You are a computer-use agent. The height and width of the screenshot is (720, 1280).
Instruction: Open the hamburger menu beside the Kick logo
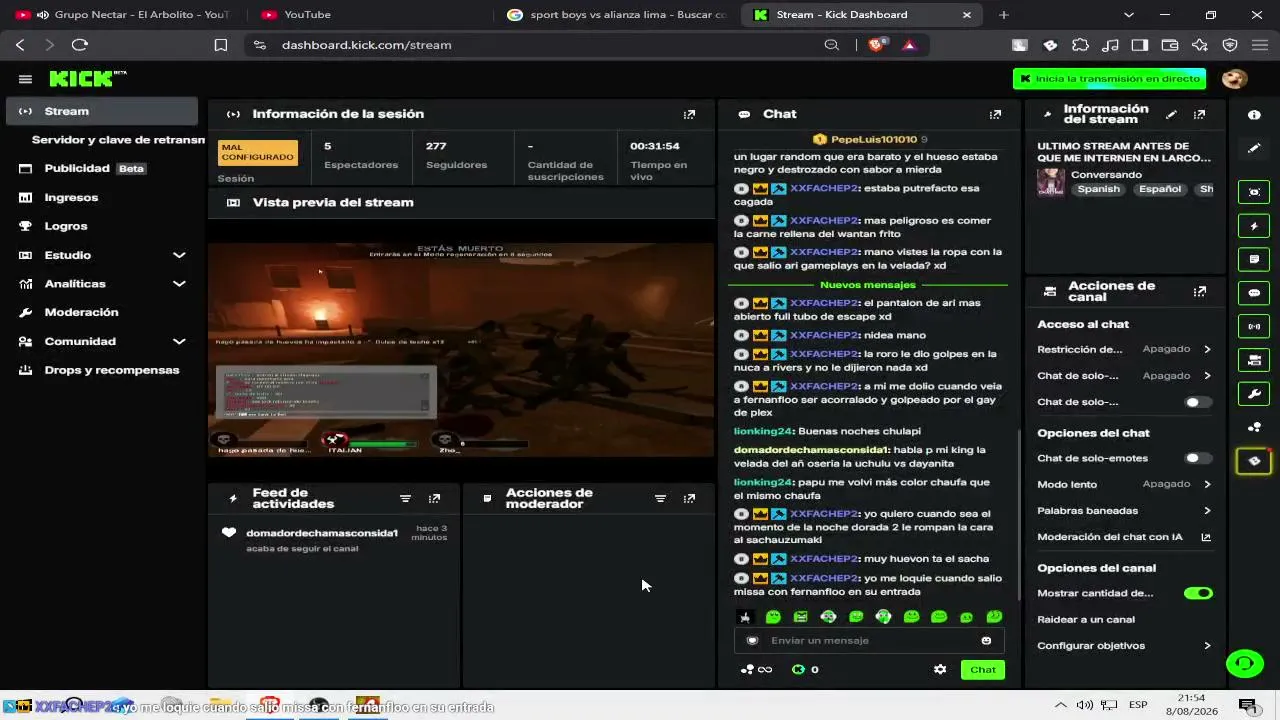point(25,79)
